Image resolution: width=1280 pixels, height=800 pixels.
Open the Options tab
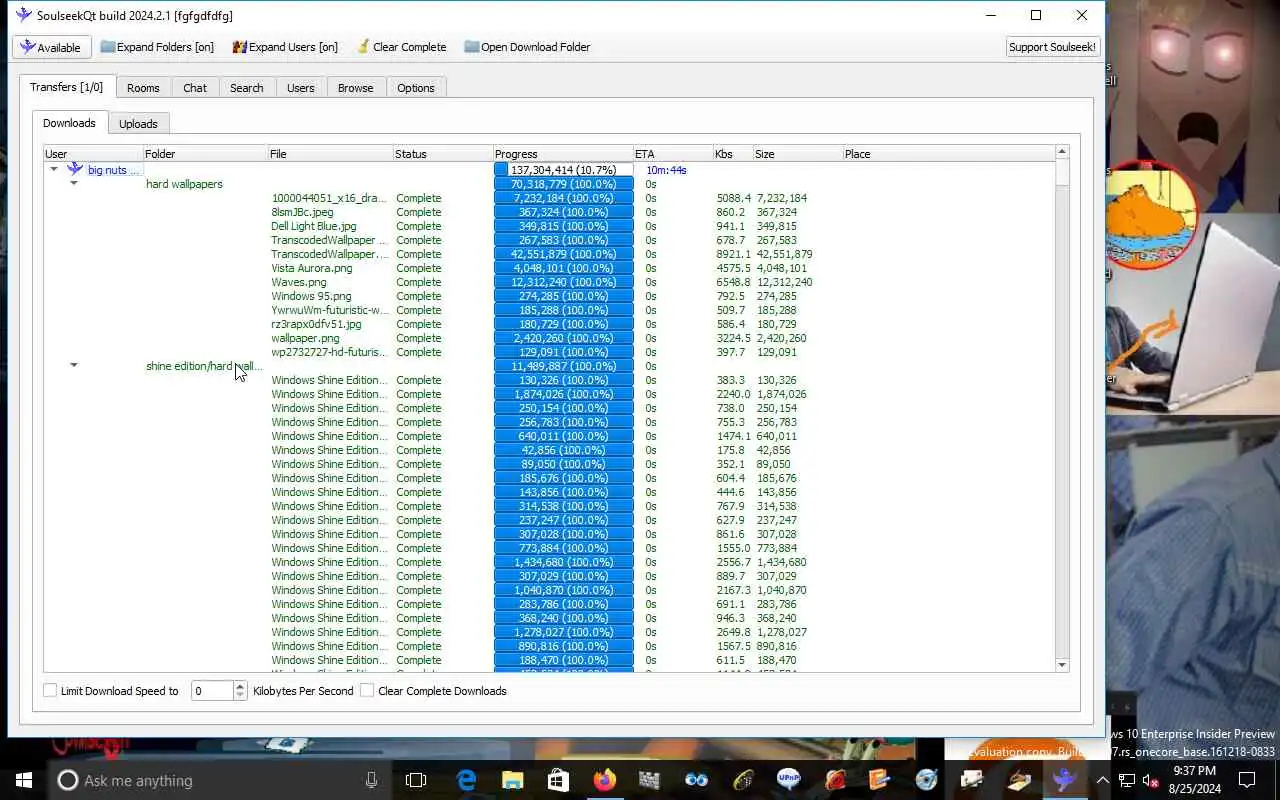[416, 88]
